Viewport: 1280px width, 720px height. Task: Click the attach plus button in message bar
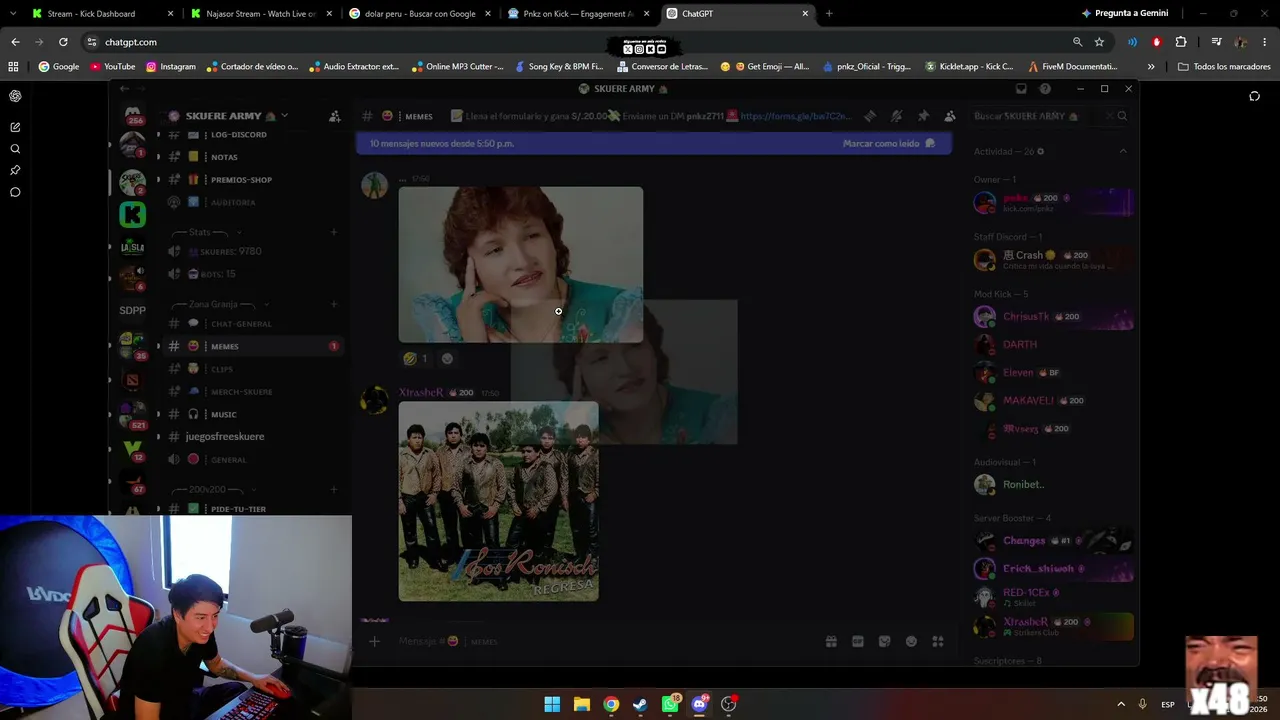pyautogui.click(x=374, y=641)
